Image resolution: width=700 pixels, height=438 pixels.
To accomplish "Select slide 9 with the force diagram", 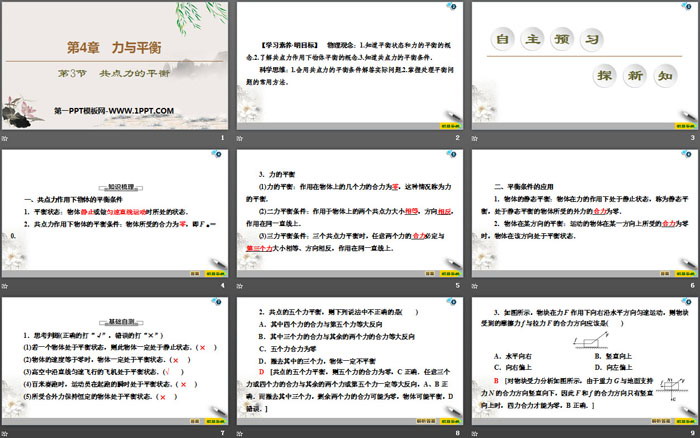I will click(x=582, y=361).
